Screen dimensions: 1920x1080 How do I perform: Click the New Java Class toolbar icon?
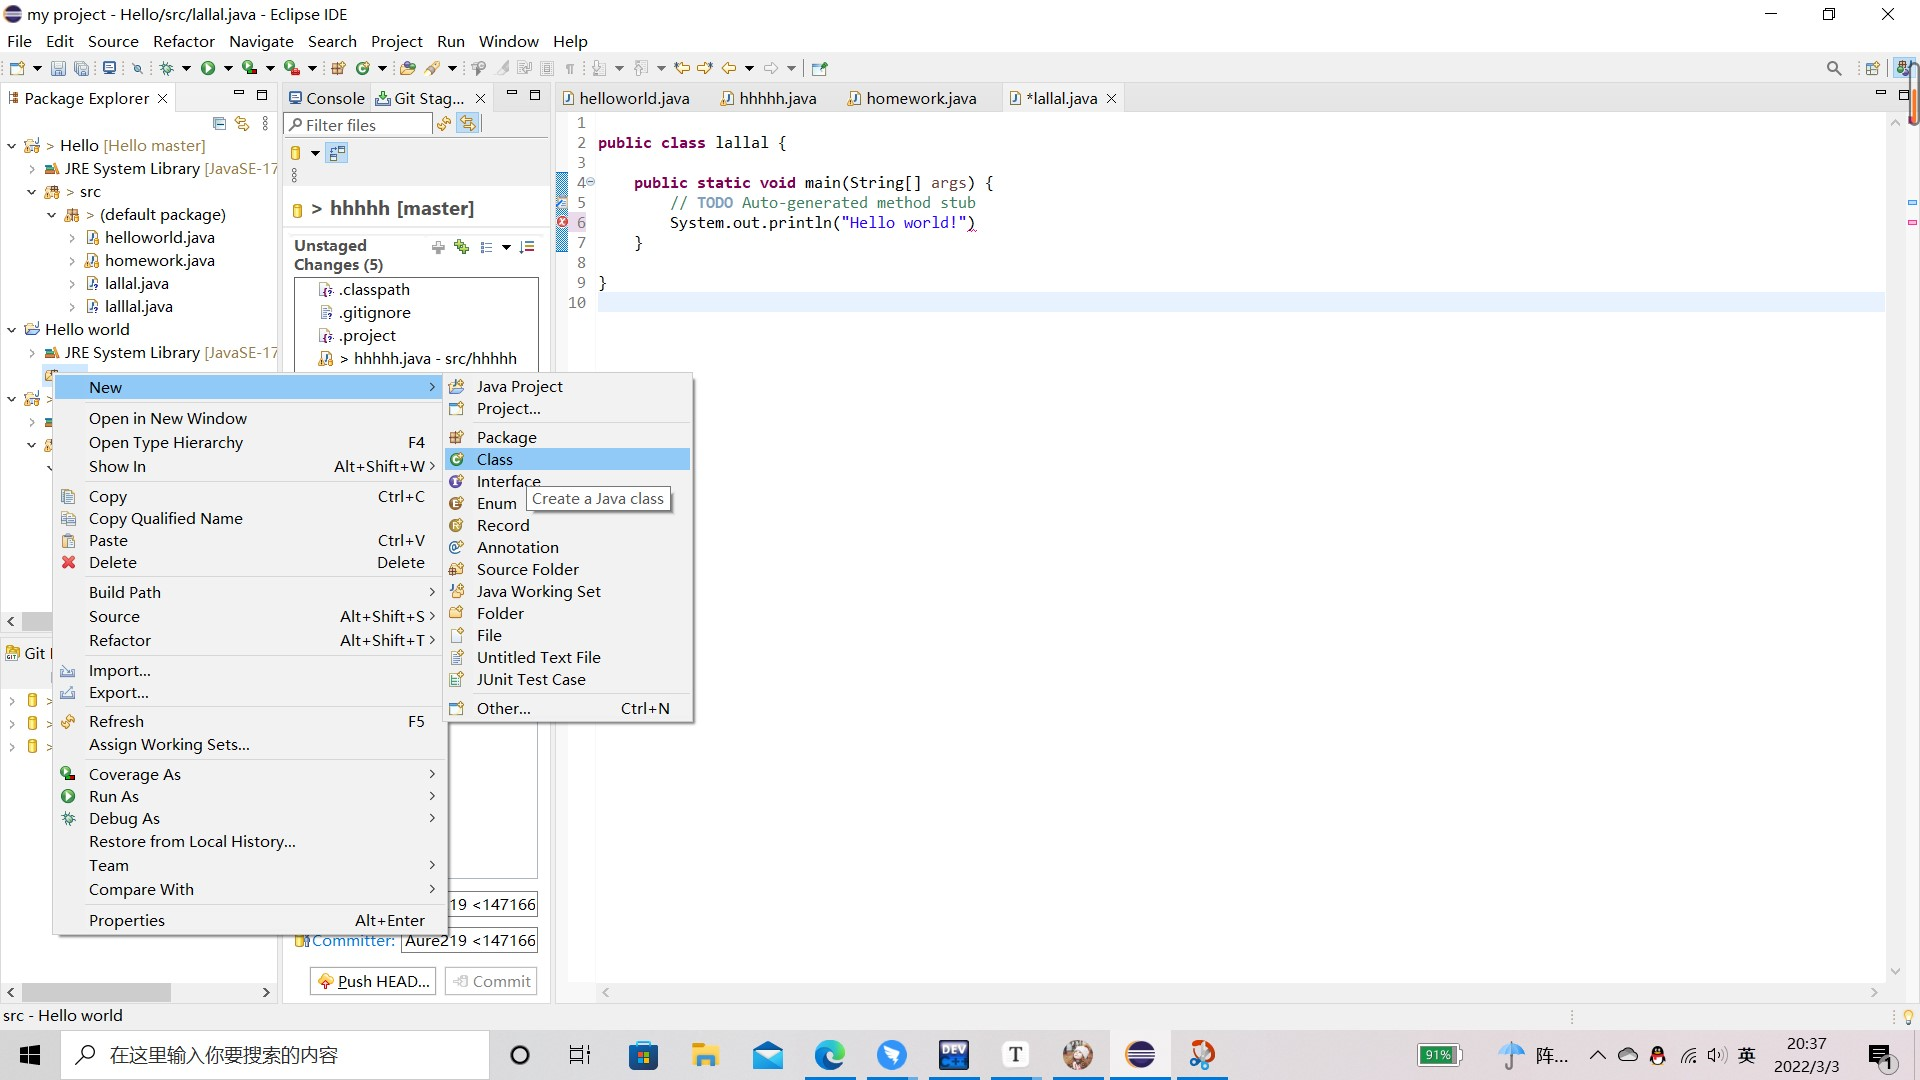point(363,68)
